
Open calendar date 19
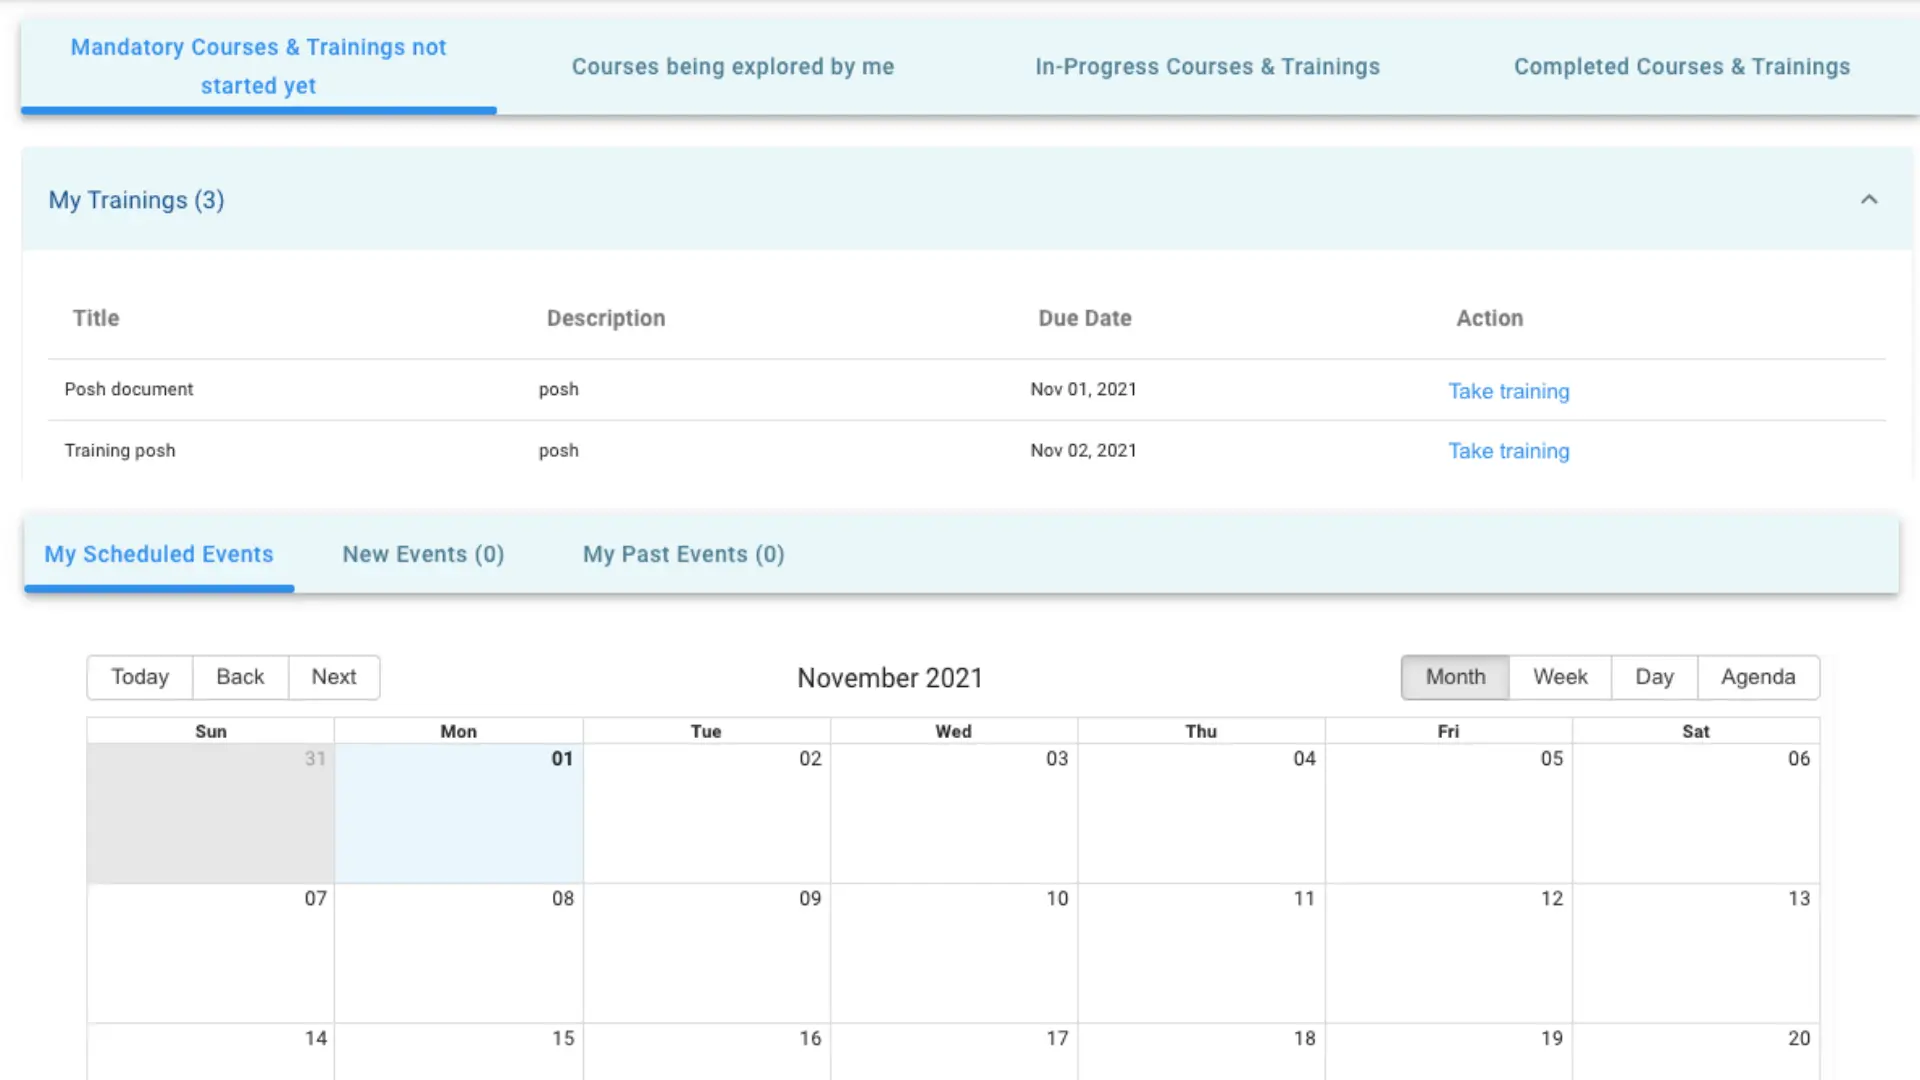1552,1038
